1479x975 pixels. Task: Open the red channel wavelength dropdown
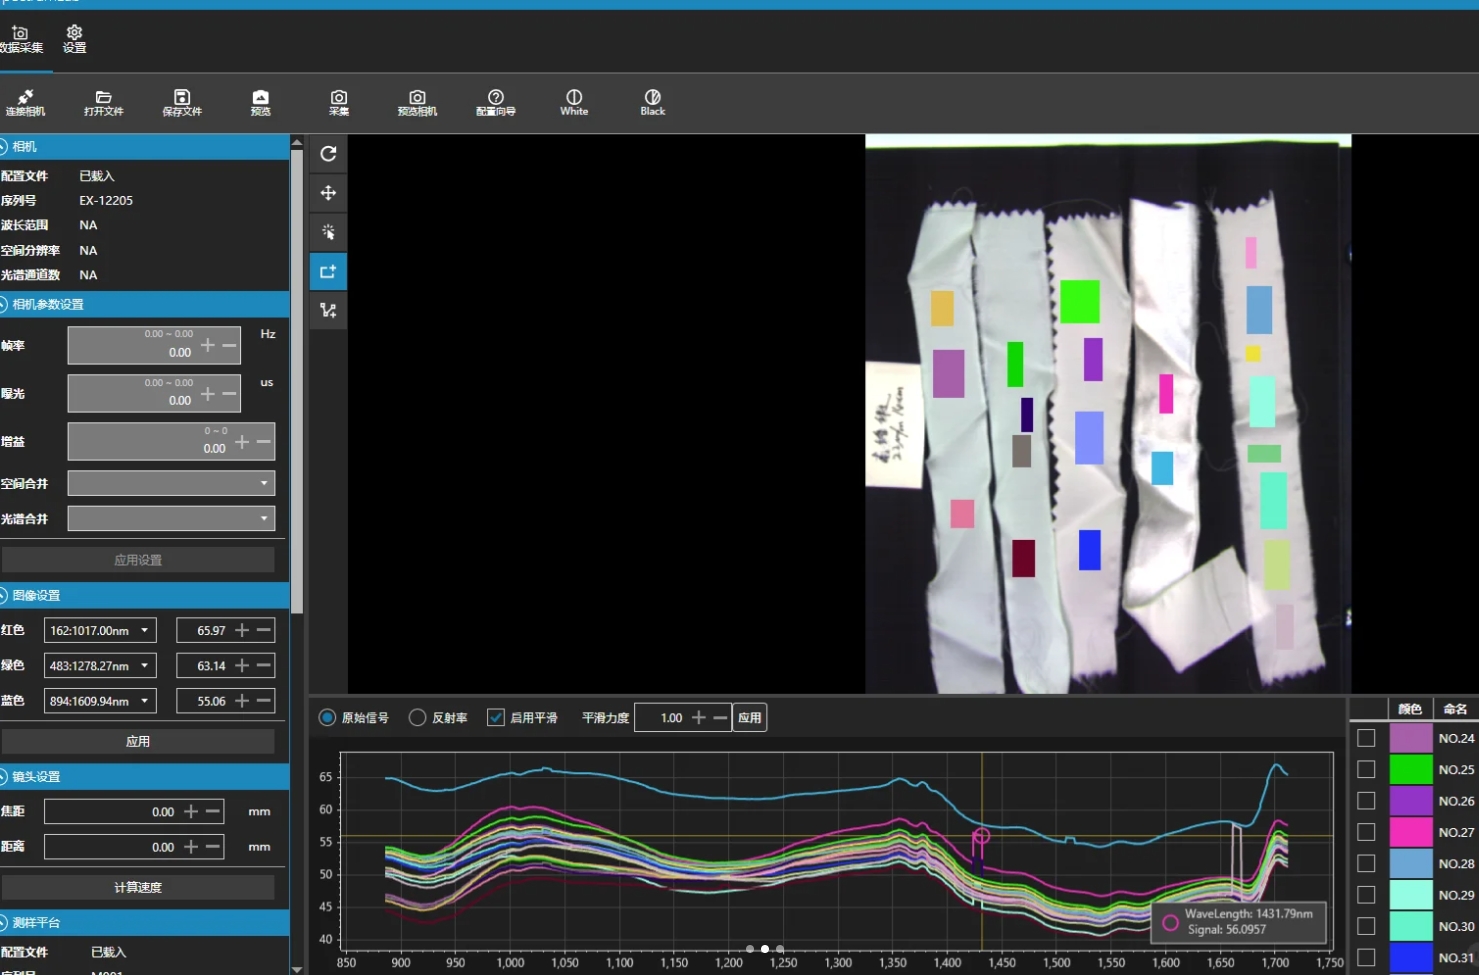pos(100,631)
